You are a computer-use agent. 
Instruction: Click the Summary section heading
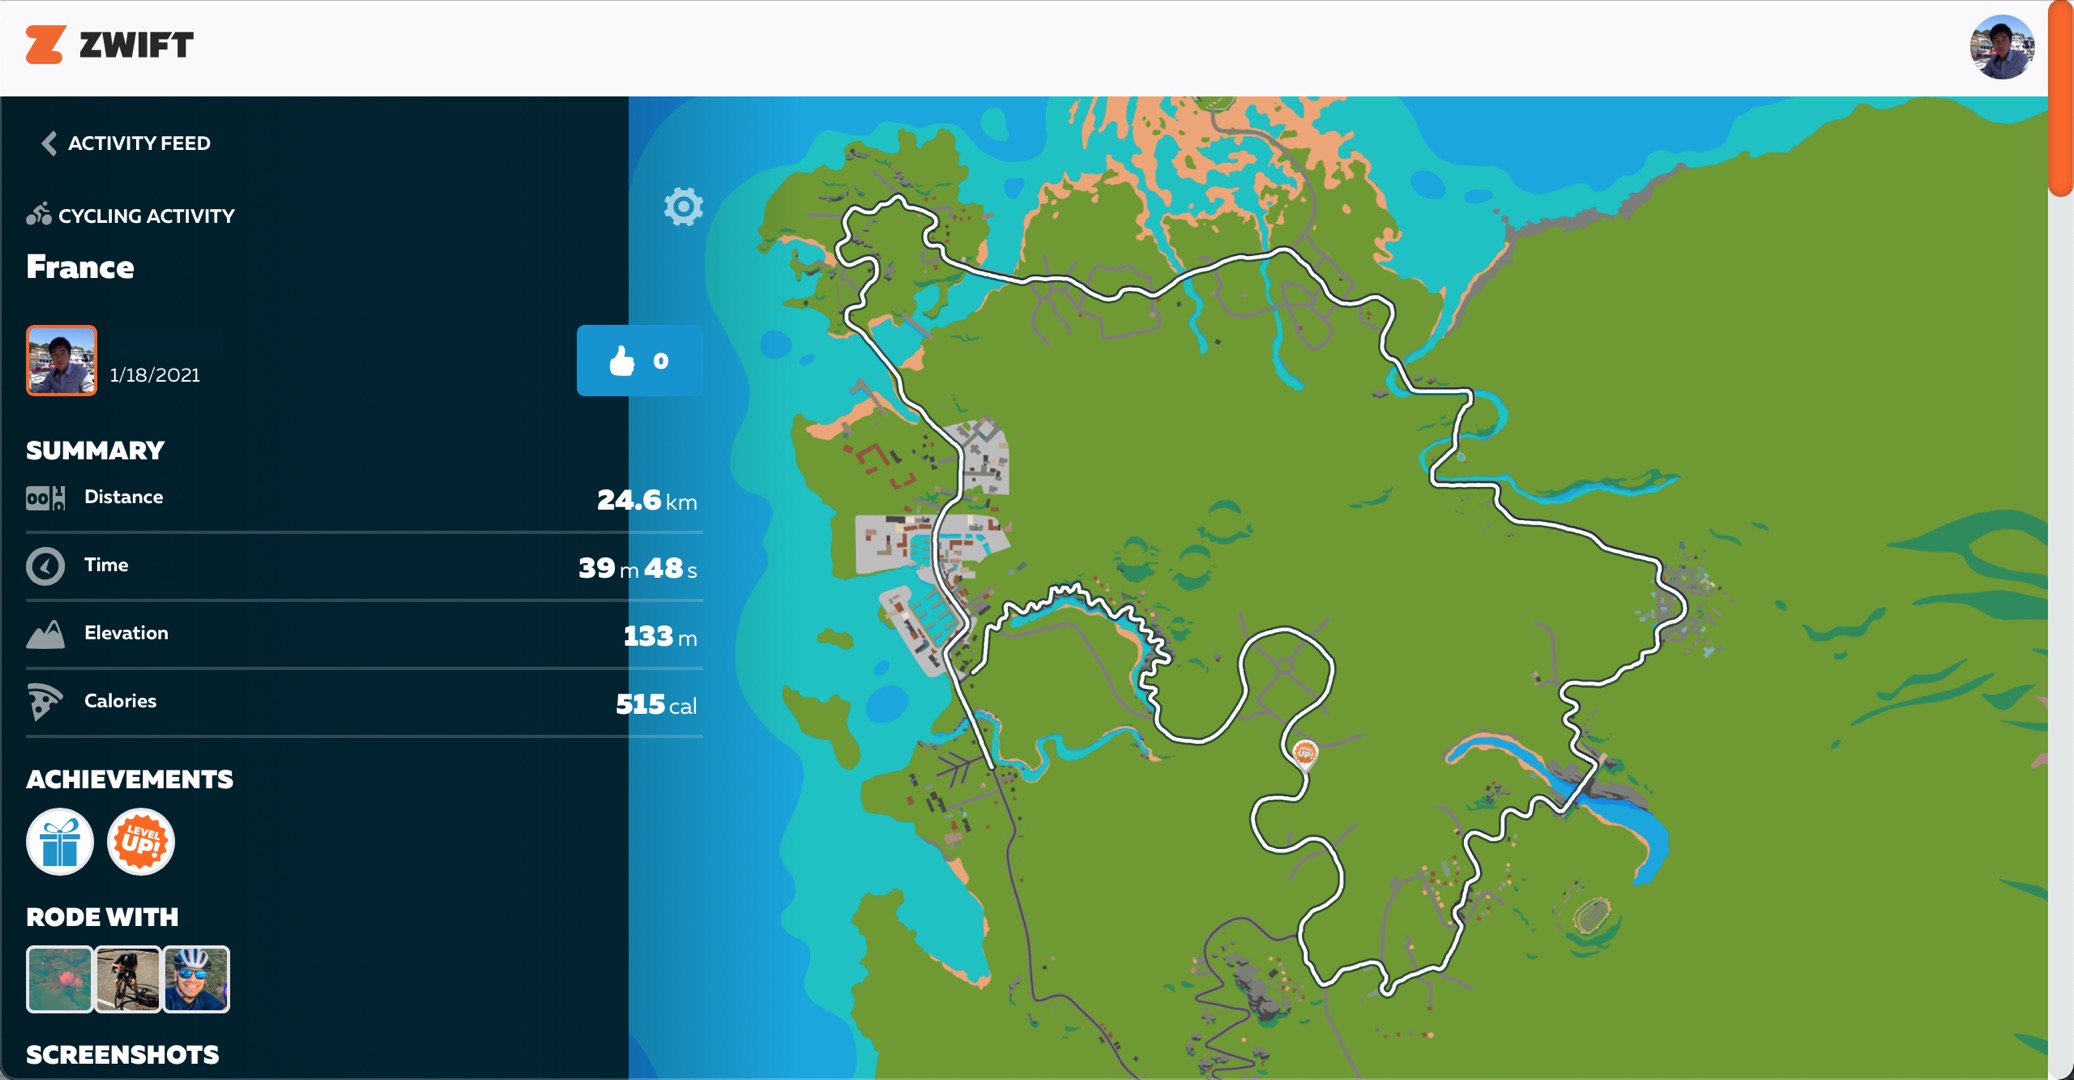click(x=95, y=450)
